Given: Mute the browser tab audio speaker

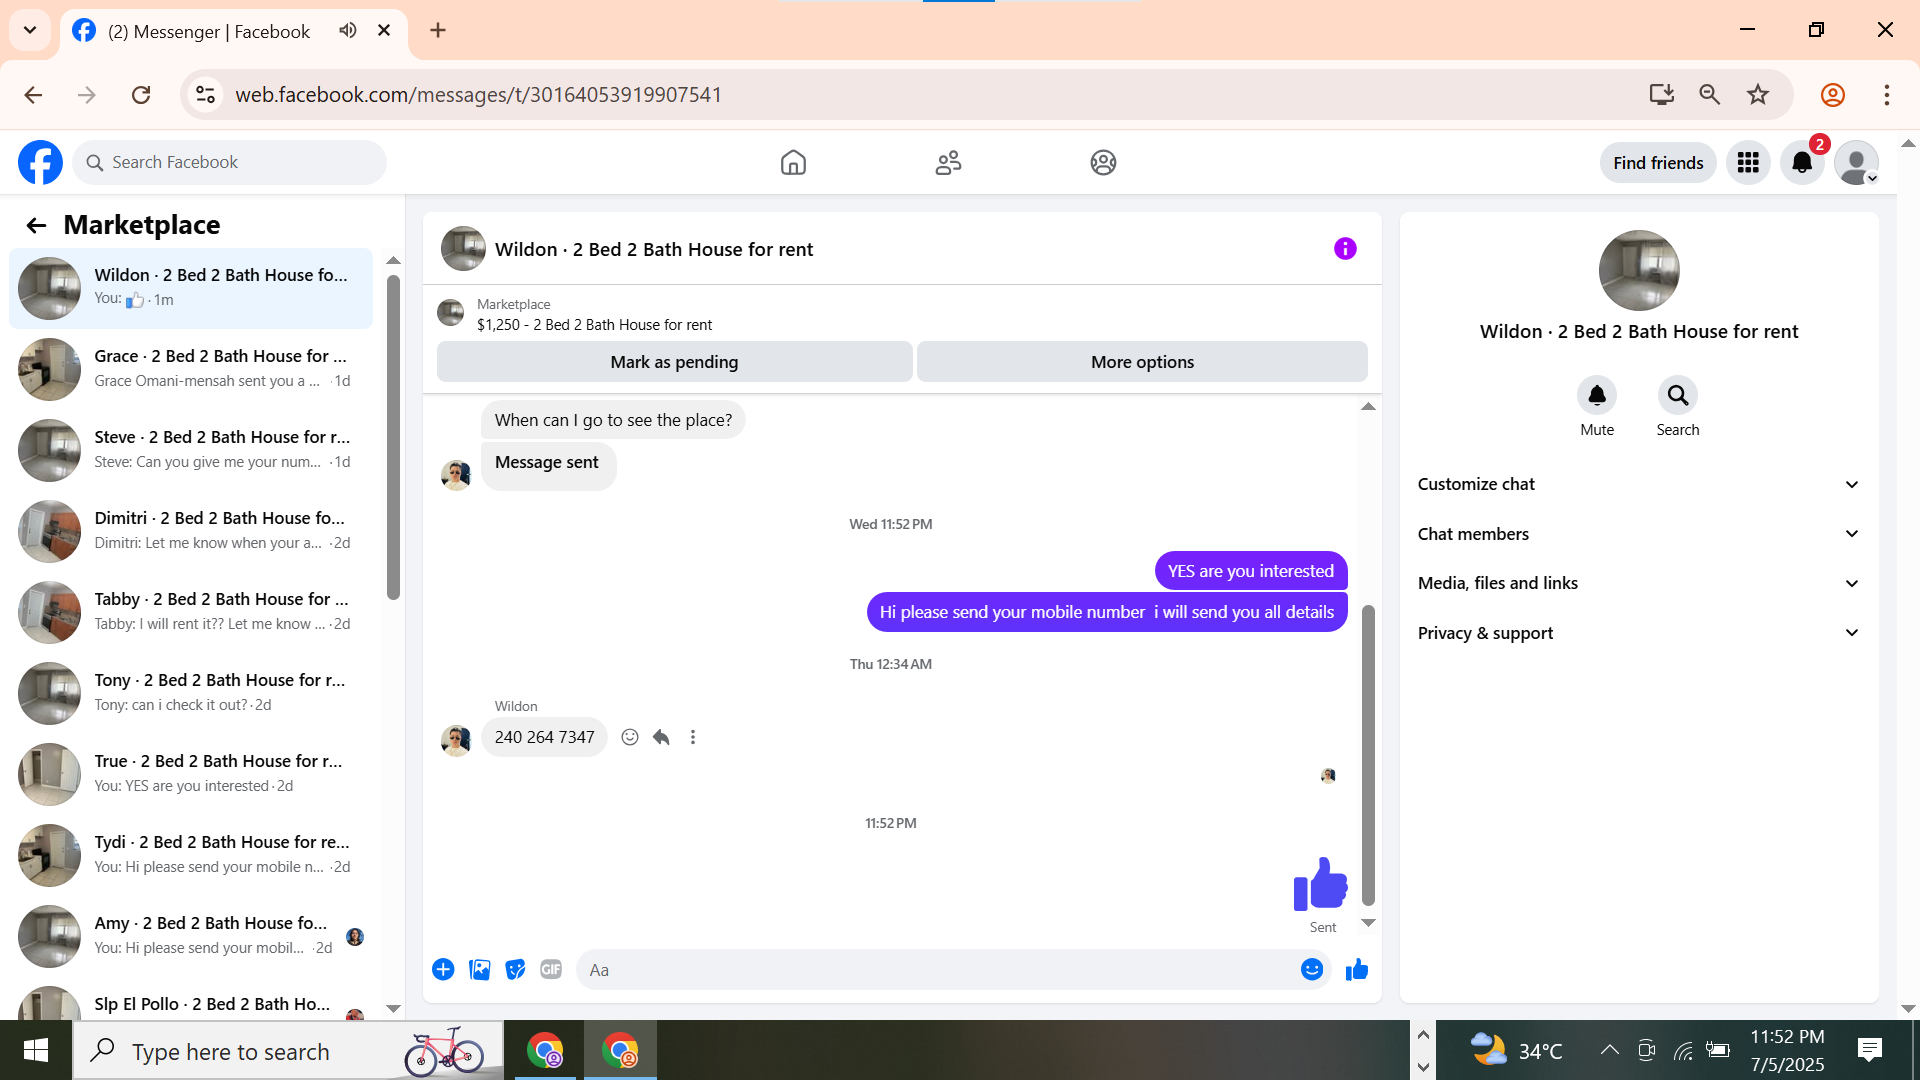Looking at the screenshot, I should coord(348,30).
